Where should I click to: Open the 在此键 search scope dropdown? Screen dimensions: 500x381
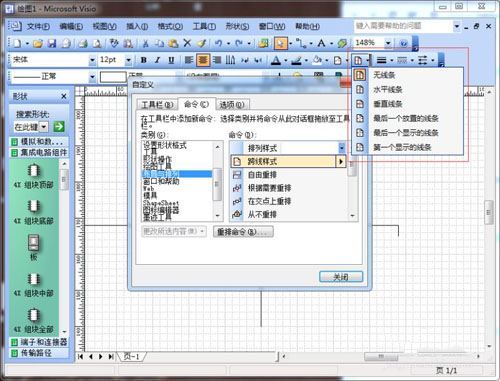click(x=44, y=127)
